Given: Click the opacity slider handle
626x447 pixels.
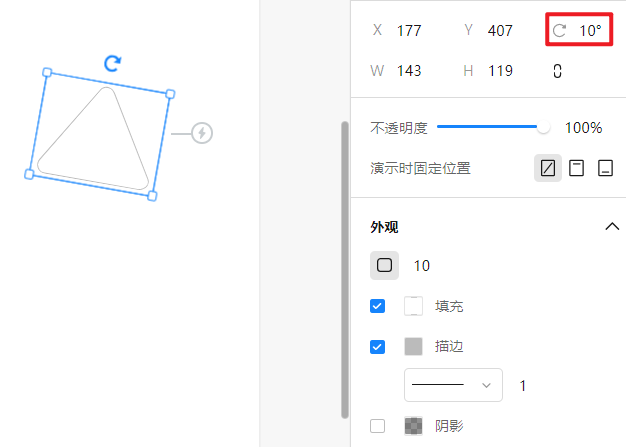Looking at the screenshot, I should (x=544, y=127).
